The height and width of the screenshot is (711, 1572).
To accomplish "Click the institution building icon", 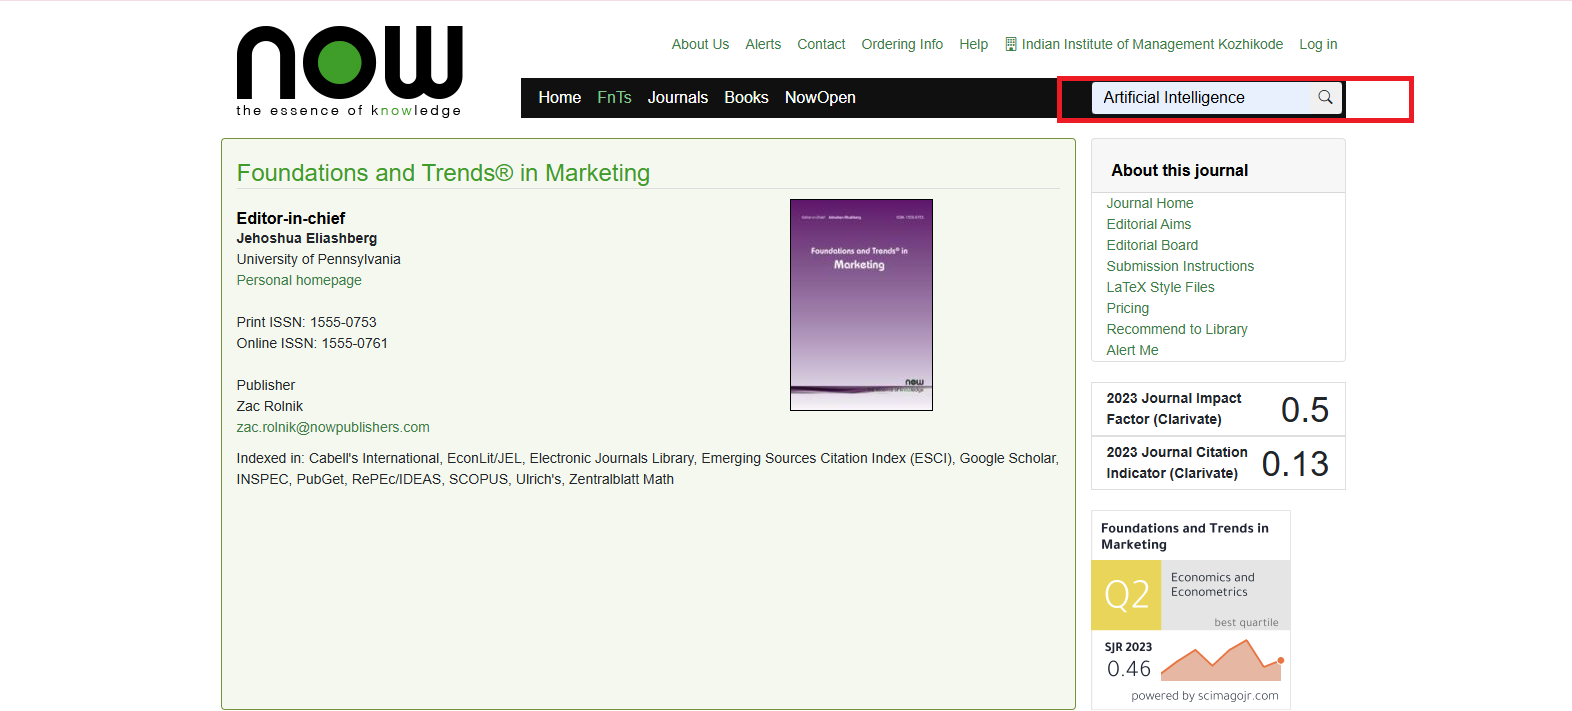I will [1011, 44].
